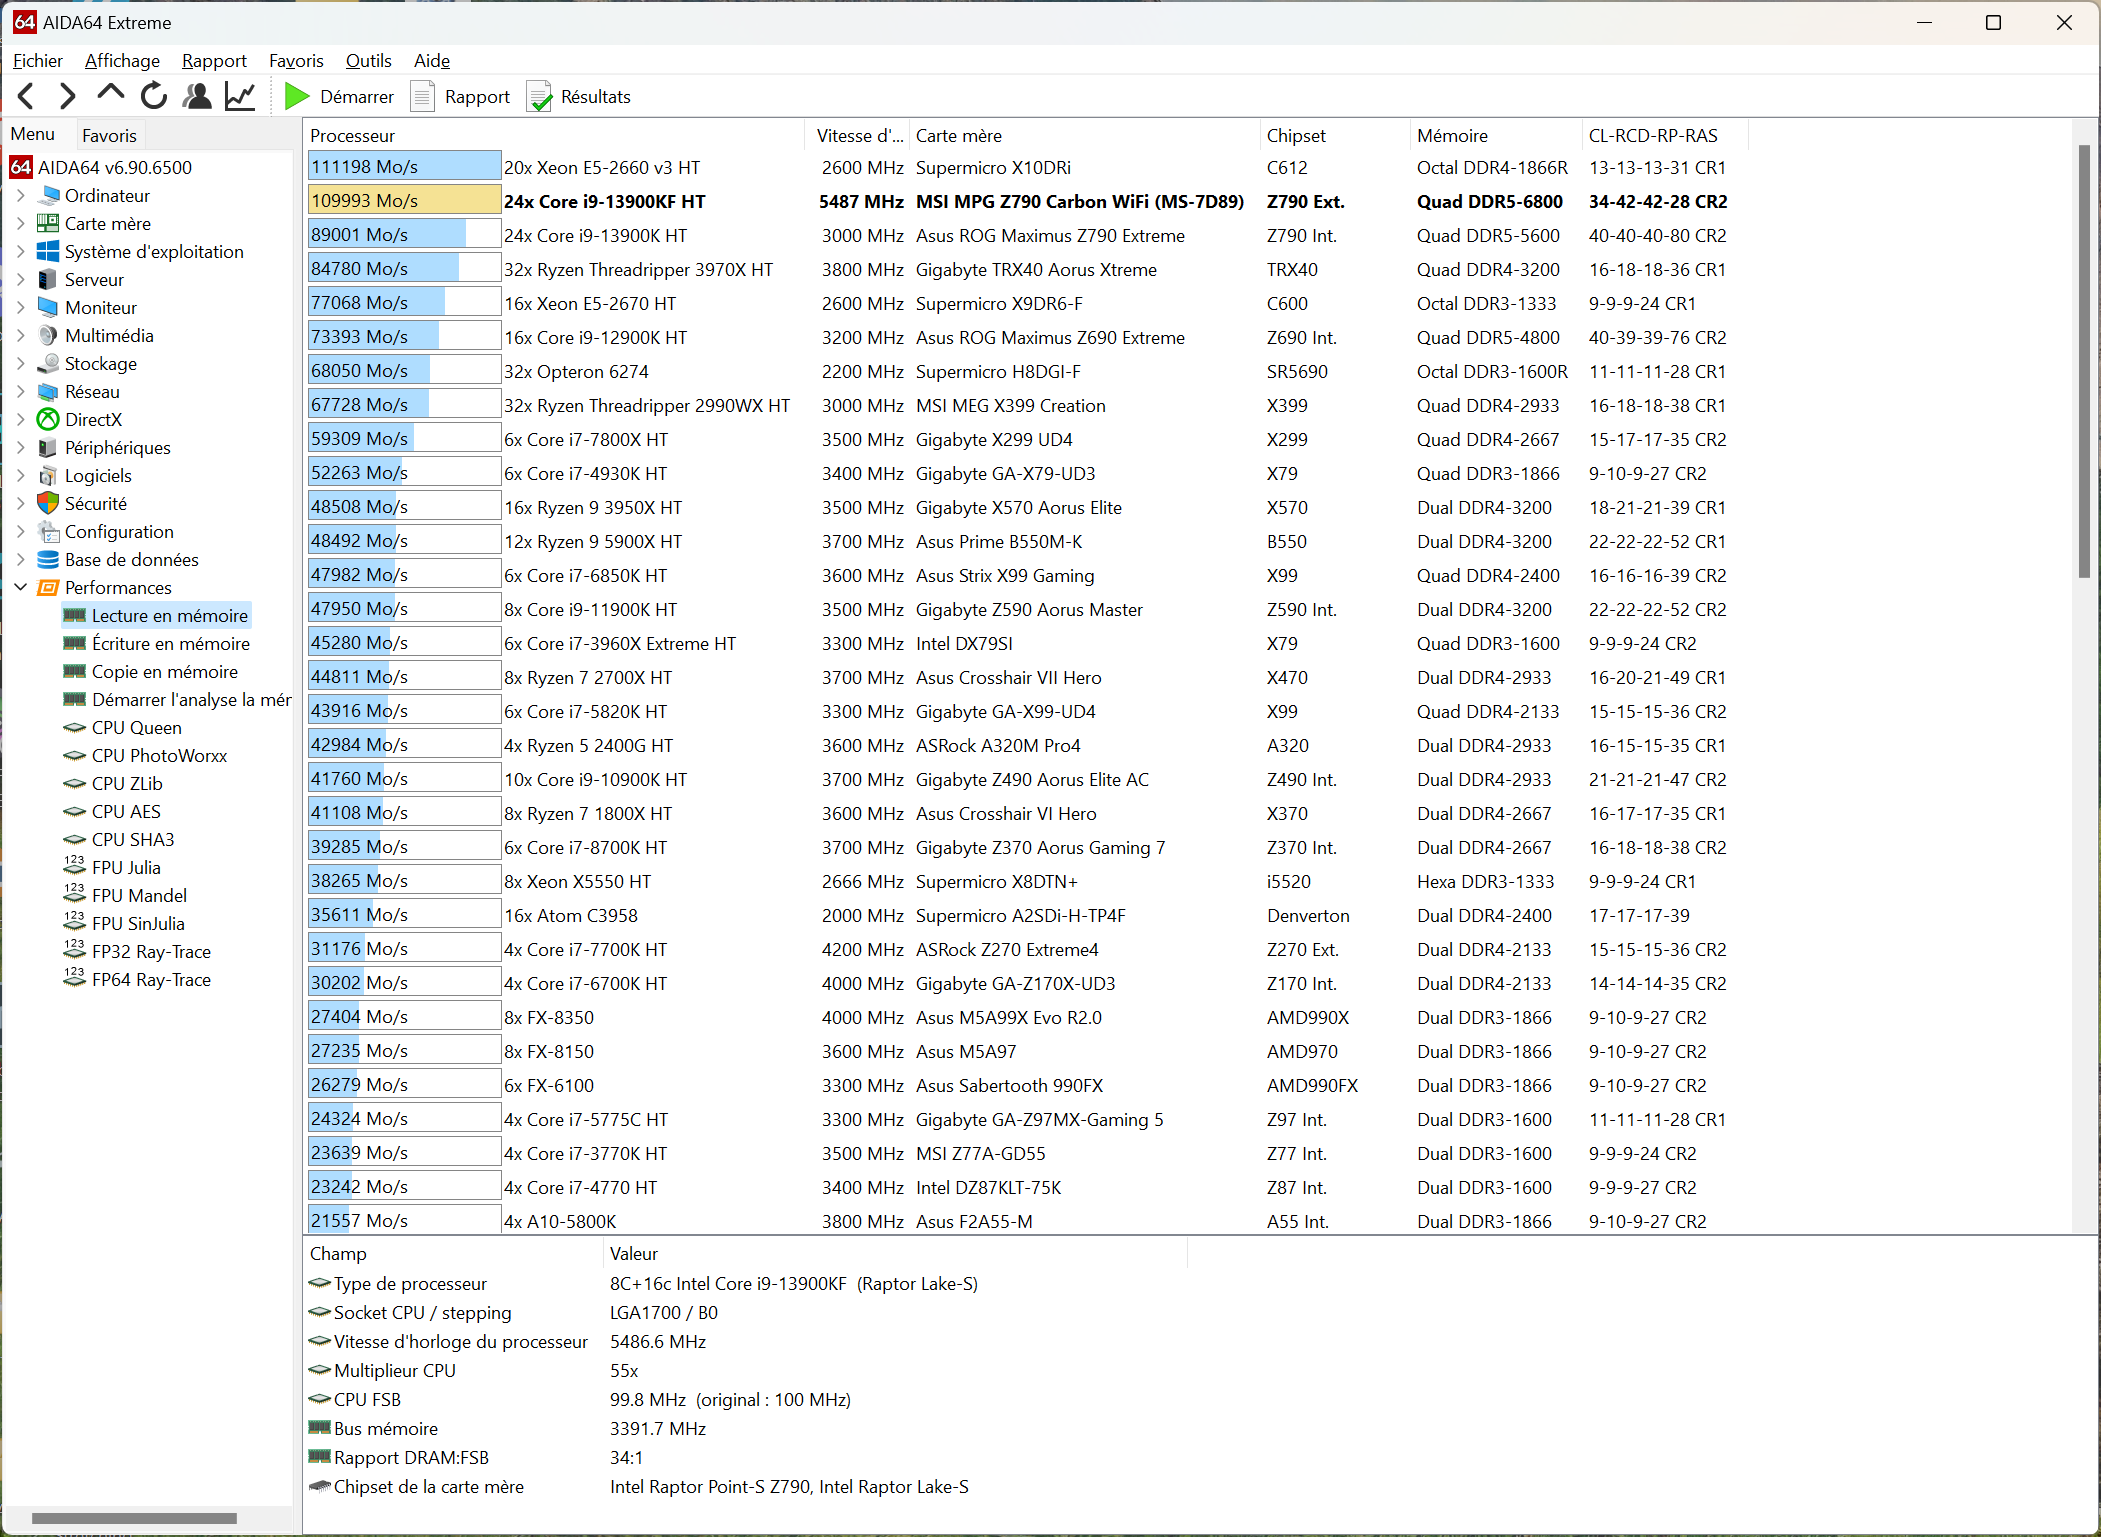Click the green Démarrer play icon
The image size is (2101, 1537).
pos(296,96)
